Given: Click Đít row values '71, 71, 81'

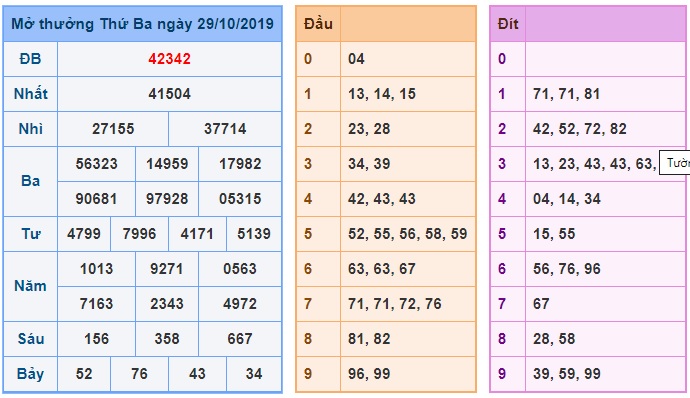Looking at the screenshot, I should tap(567, 94).
